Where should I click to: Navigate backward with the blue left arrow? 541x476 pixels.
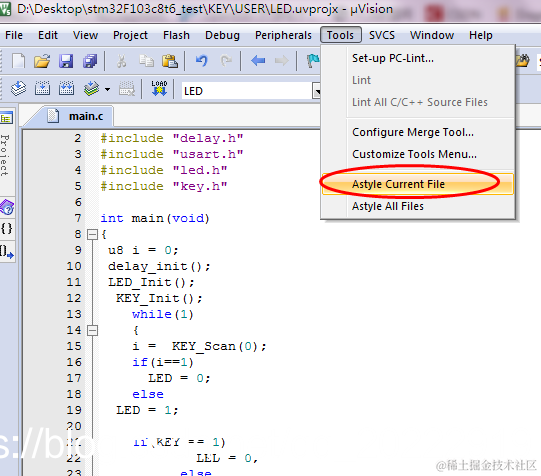click(x=258, y=61)
